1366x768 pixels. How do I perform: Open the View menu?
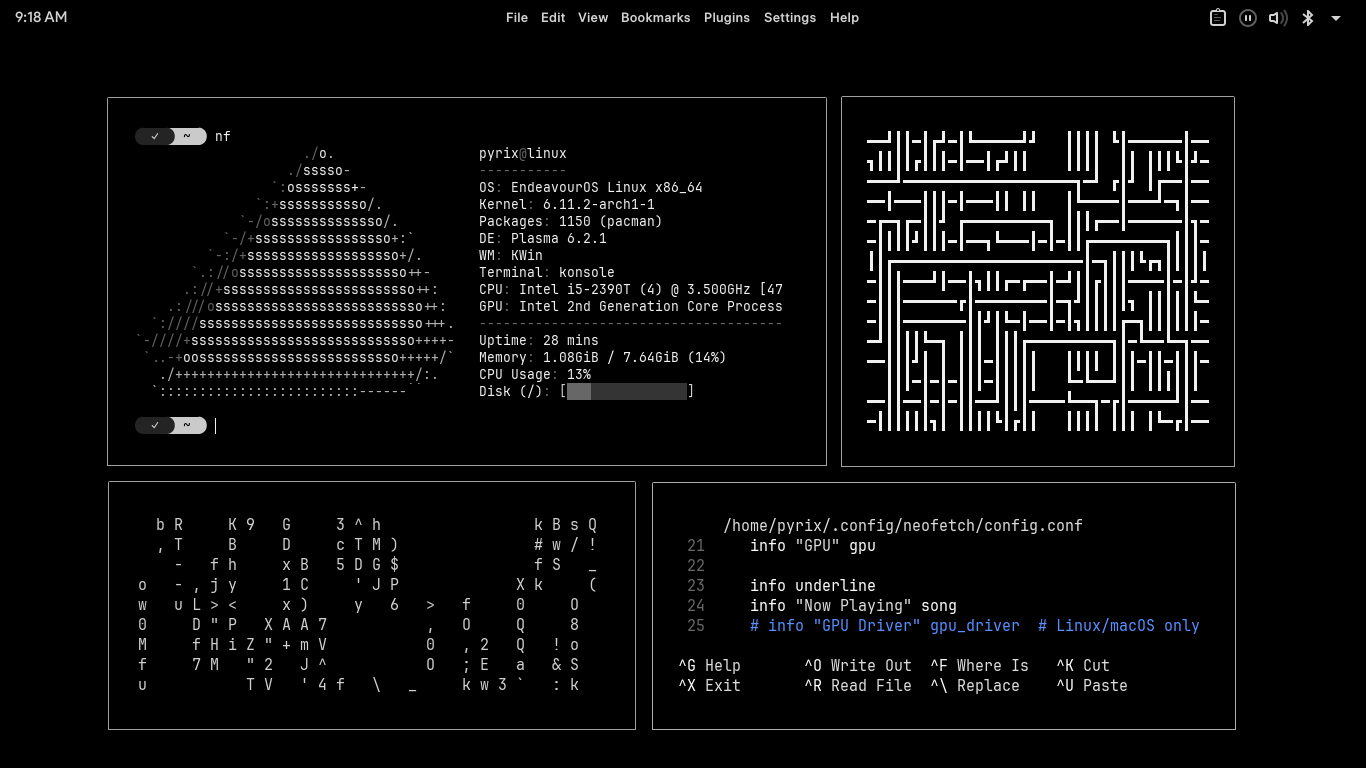point(593,18)
